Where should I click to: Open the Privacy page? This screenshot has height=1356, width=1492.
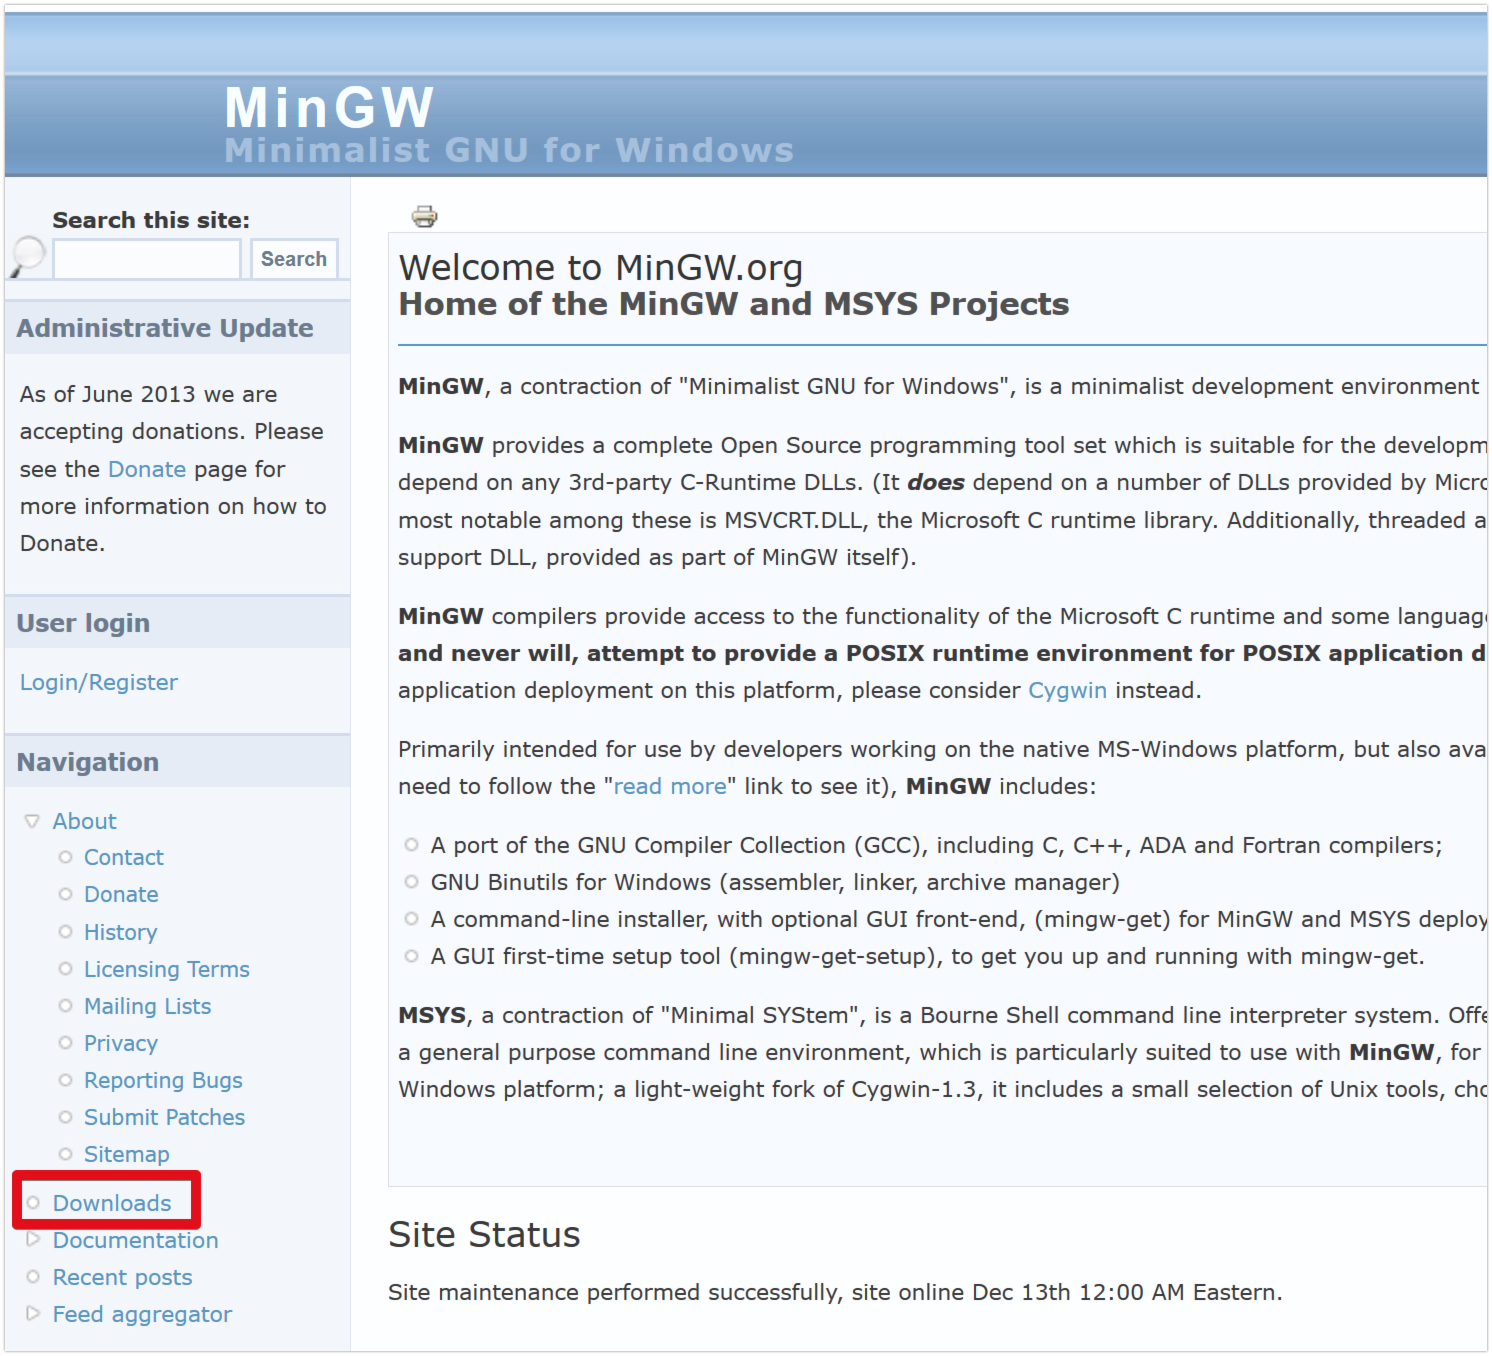click(x=120, y=1042)
